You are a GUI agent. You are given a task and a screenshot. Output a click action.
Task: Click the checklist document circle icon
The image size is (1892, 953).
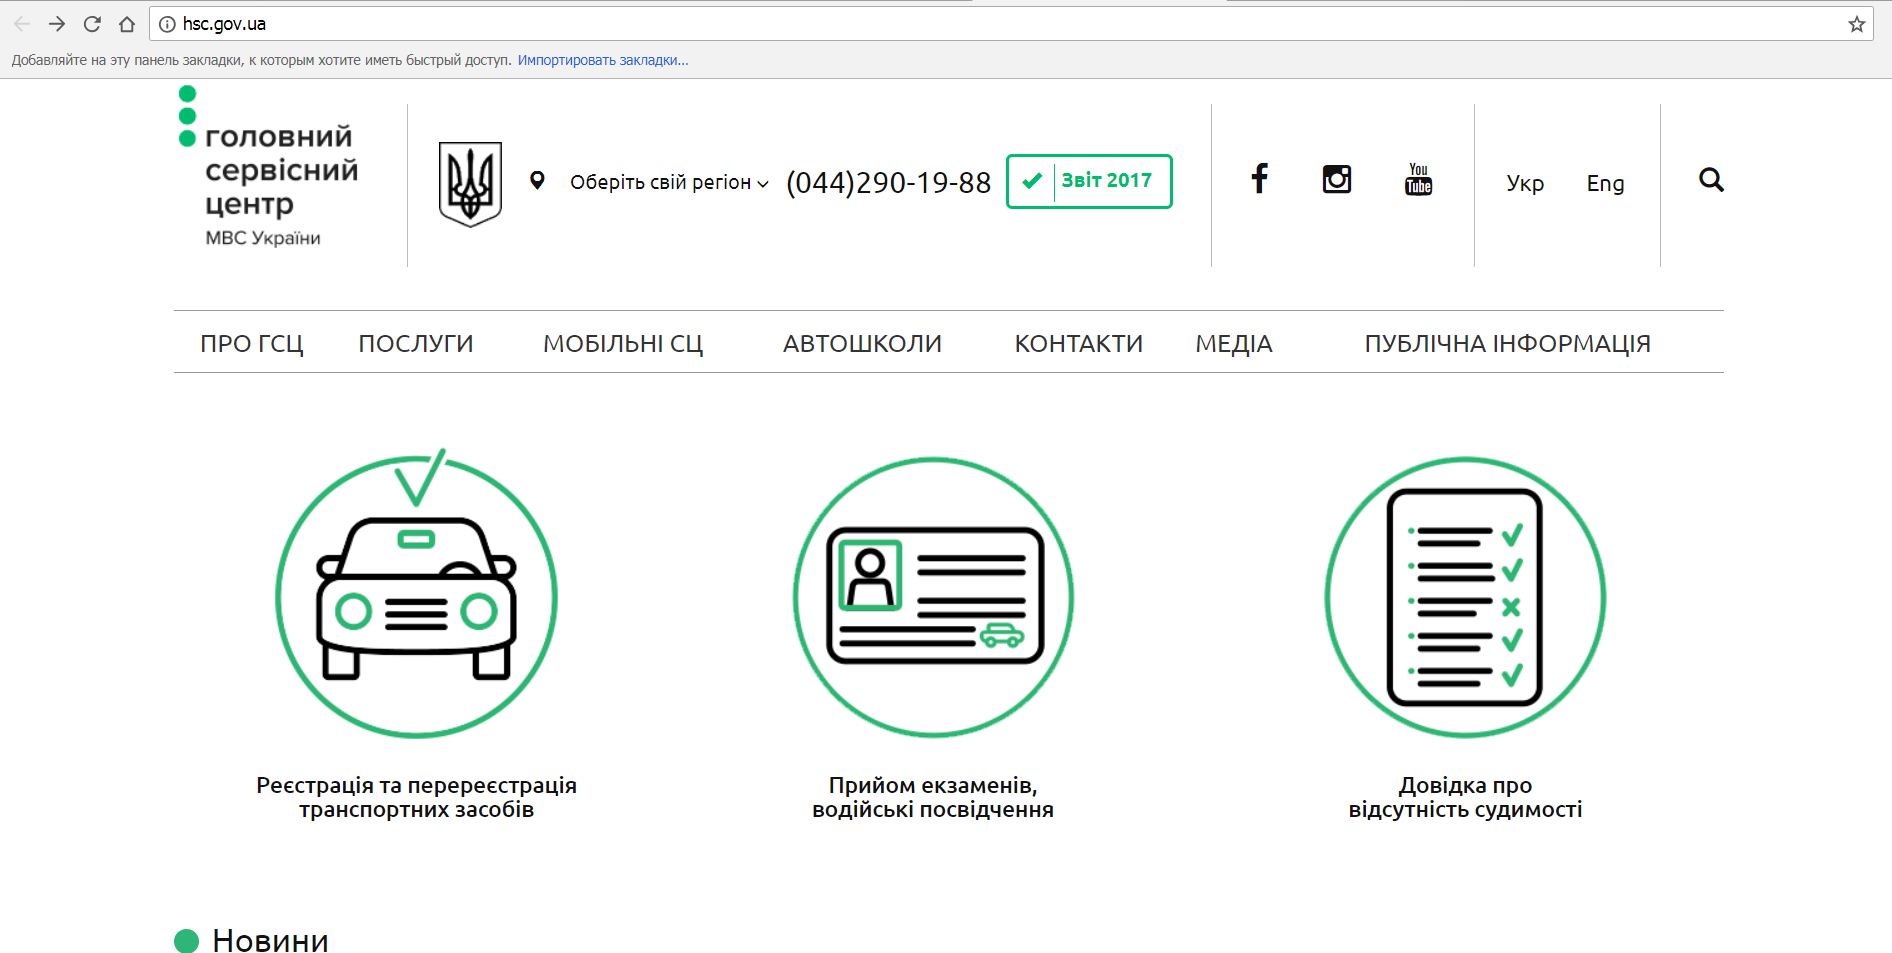1465,597
